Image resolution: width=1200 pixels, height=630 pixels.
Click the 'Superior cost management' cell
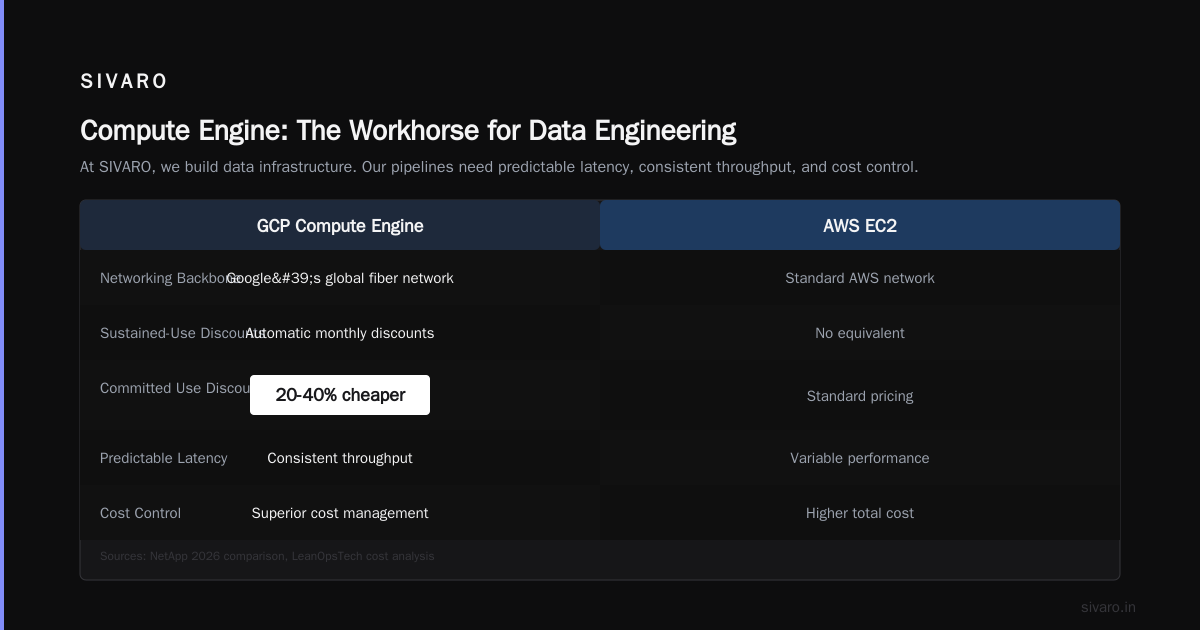click(340, 513)
